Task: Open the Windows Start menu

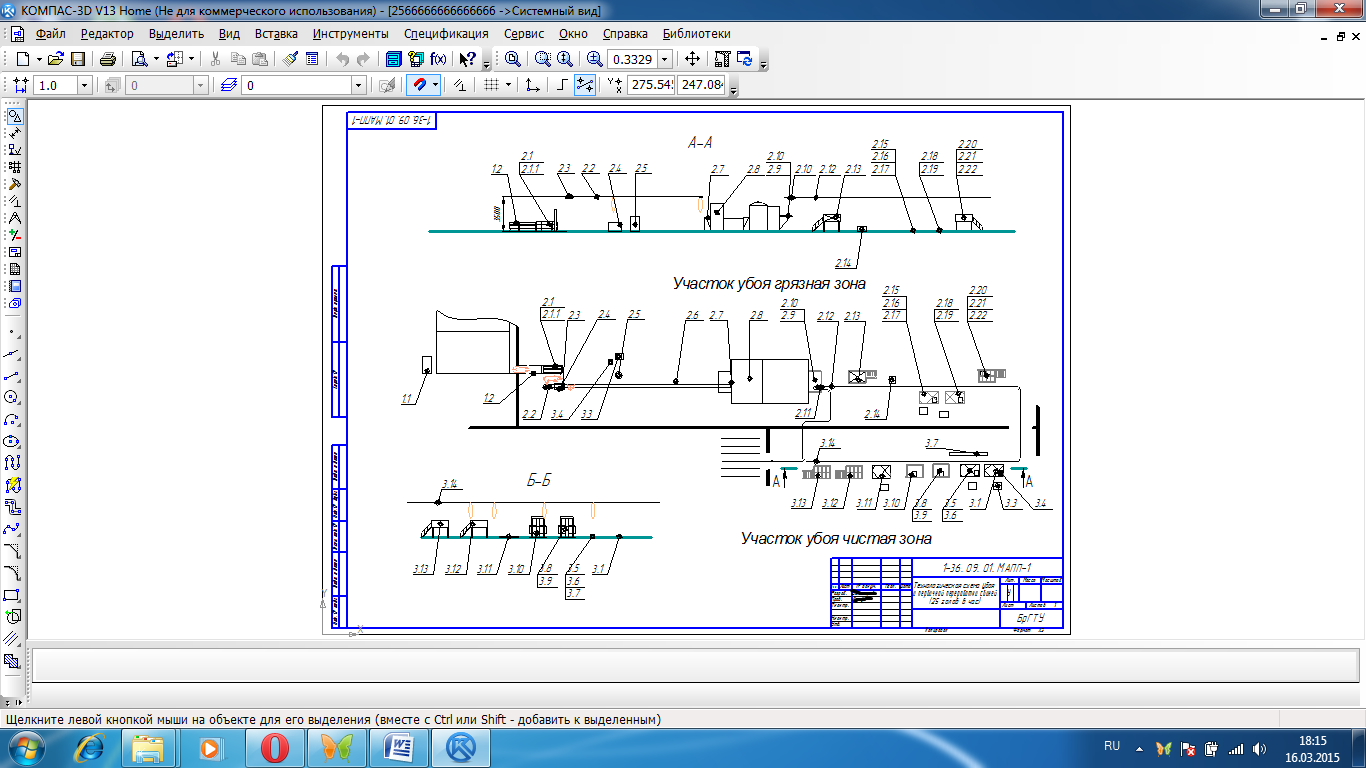Action: coord(27,747)
